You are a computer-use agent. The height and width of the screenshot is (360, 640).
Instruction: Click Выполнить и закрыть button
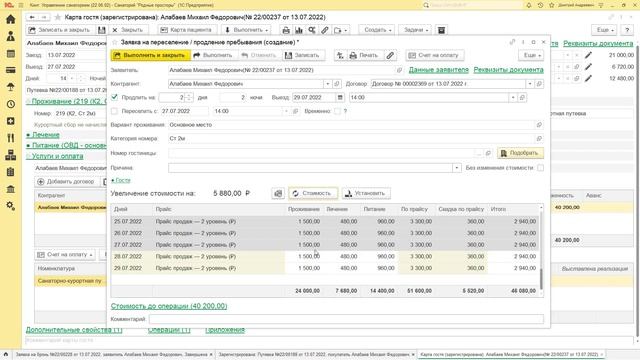pyautogui.click(x=151, y=55)
